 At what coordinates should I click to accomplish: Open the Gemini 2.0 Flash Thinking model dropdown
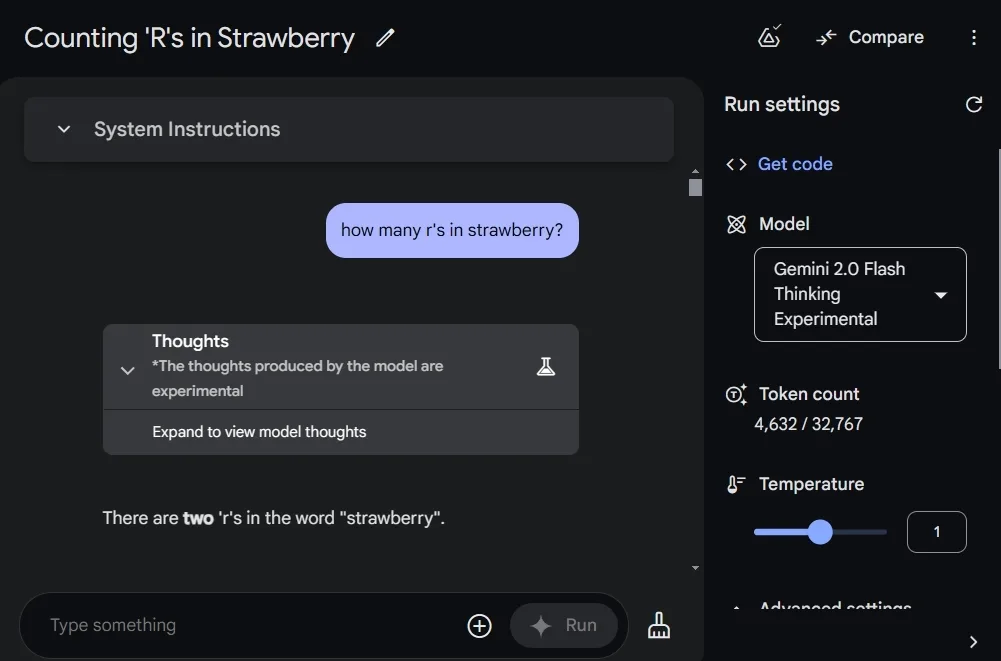[860, 294]
